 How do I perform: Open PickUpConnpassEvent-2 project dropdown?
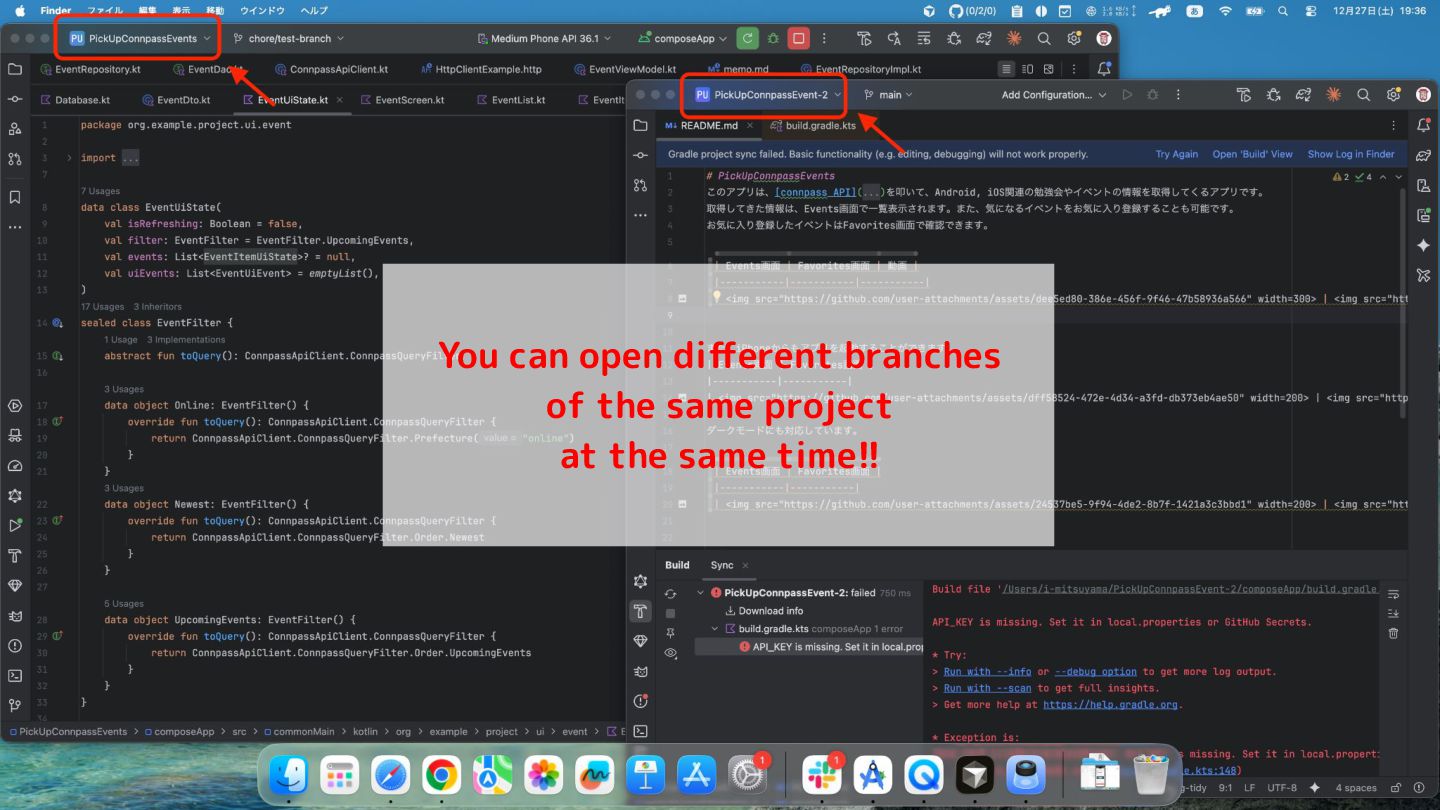click(x=766, y=95)
